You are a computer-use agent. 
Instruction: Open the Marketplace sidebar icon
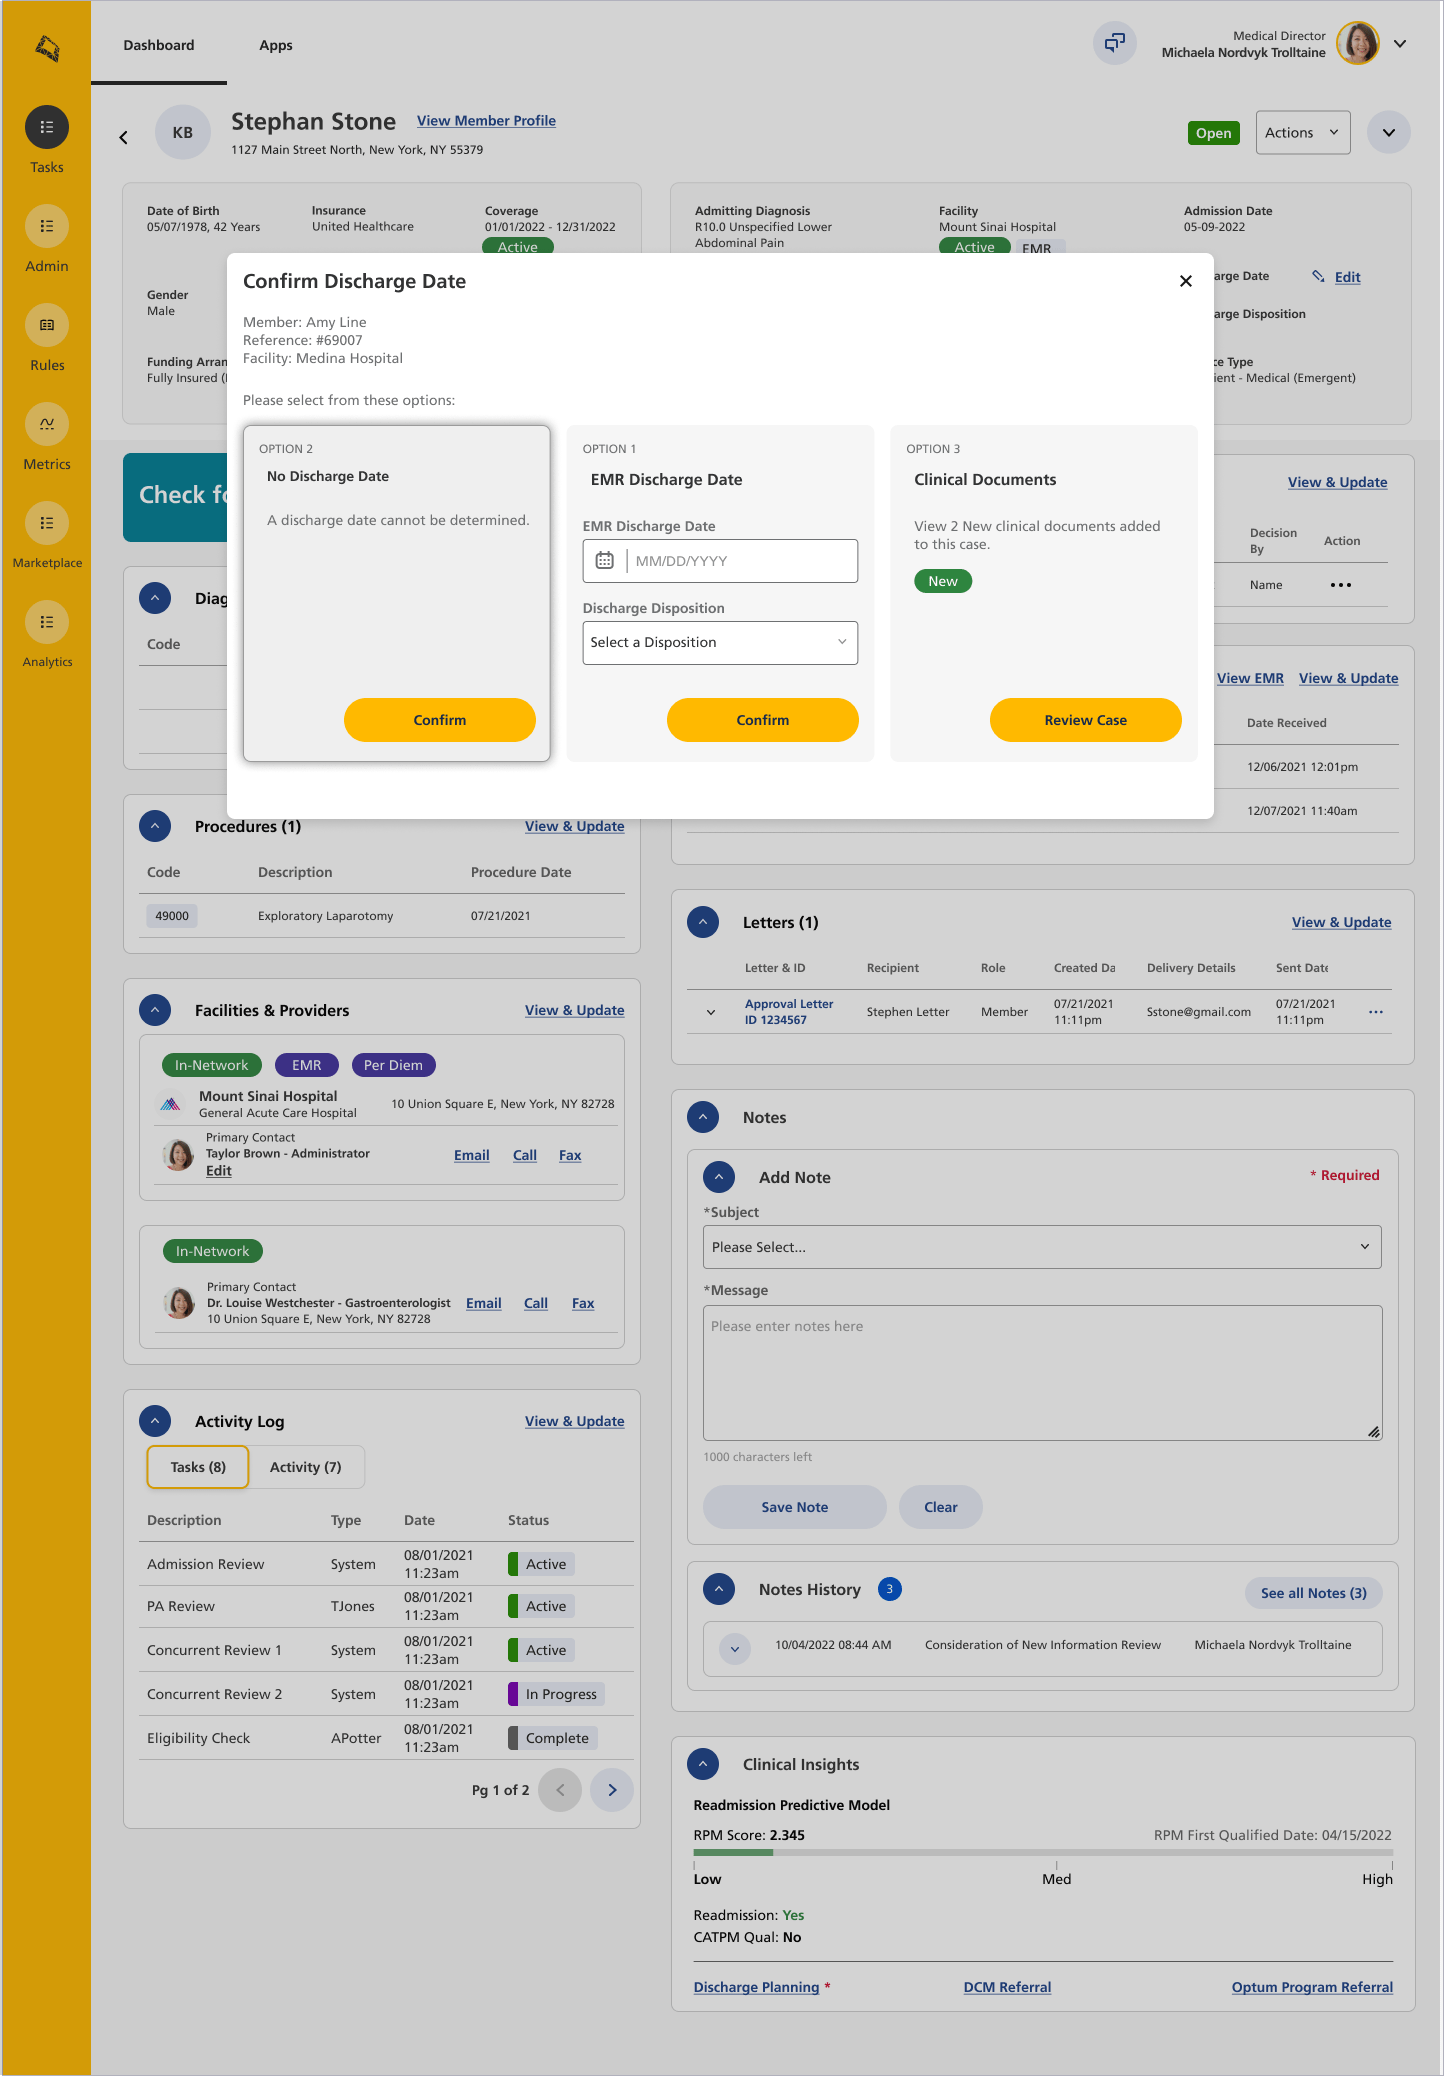point(46,524)
